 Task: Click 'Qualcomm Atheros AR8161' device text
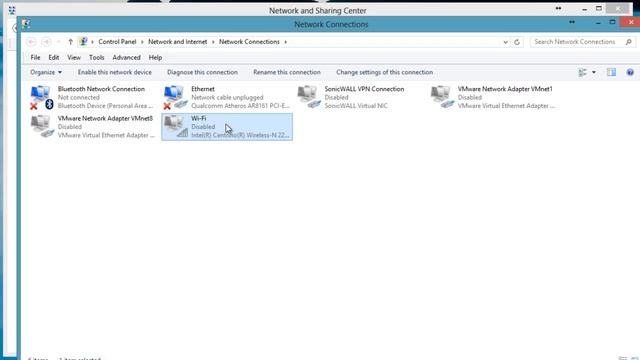(x=240, y=106)
